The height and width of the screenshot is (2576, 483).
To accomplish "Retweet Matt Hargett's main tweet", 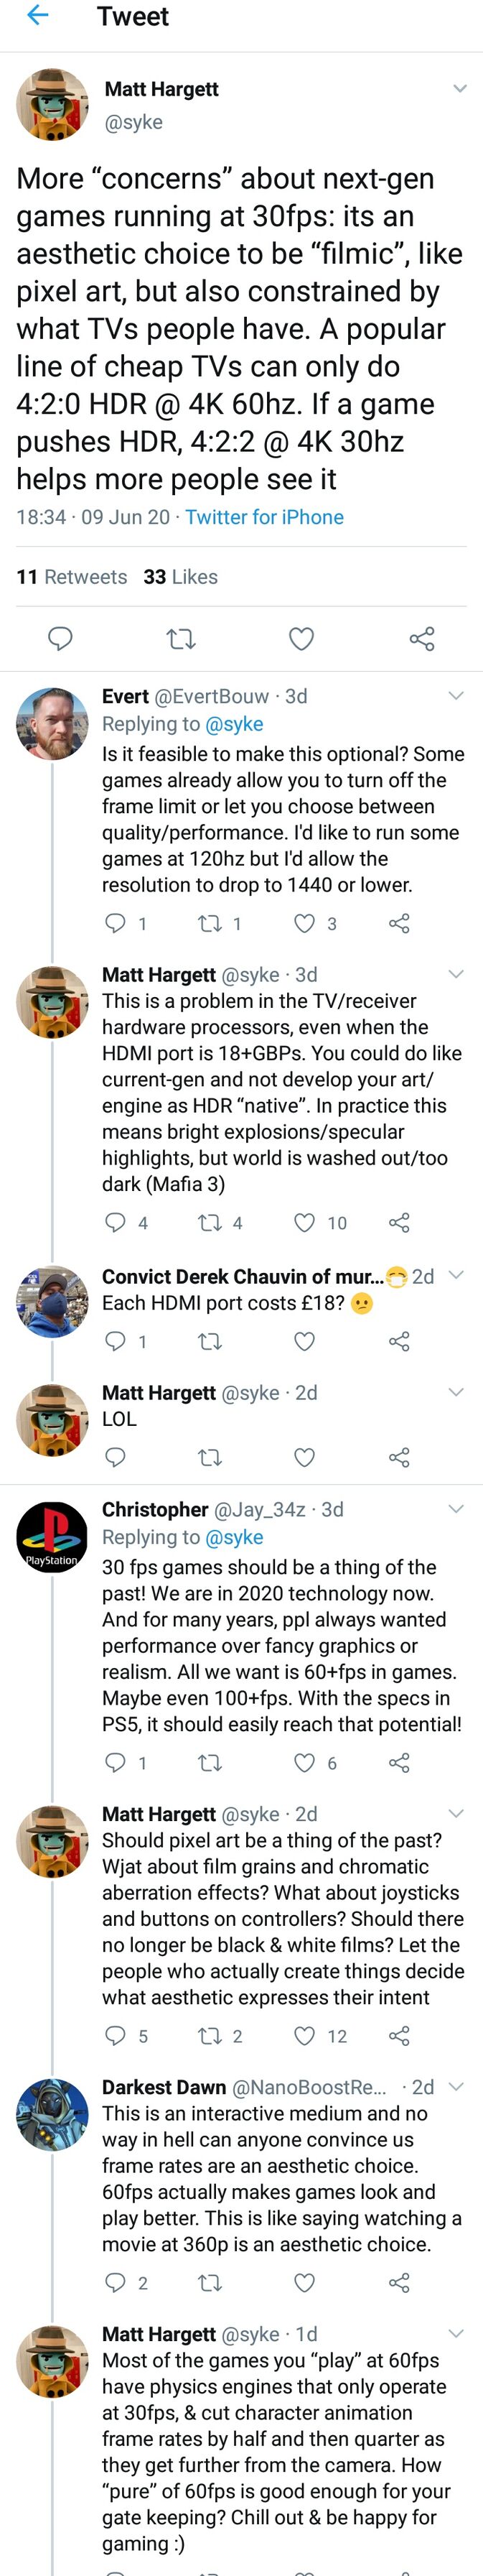I will coord(181,638).
